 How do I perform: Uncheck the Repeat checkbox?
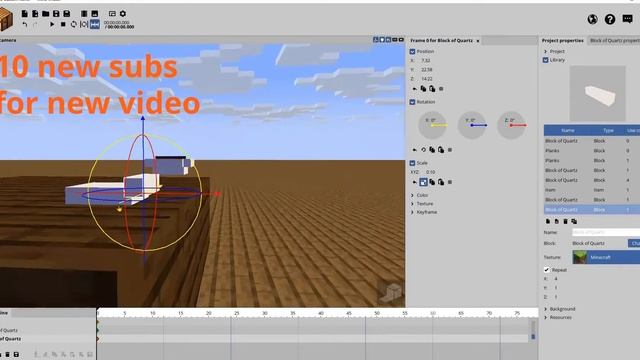(x=547, y=270)
